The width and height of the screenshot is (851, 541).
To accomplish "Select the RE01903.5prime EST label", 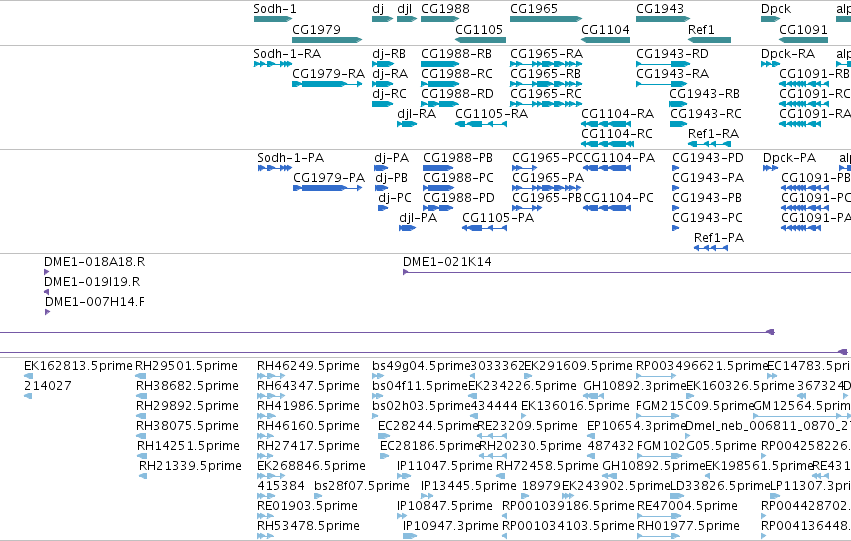I will (307, 506).
